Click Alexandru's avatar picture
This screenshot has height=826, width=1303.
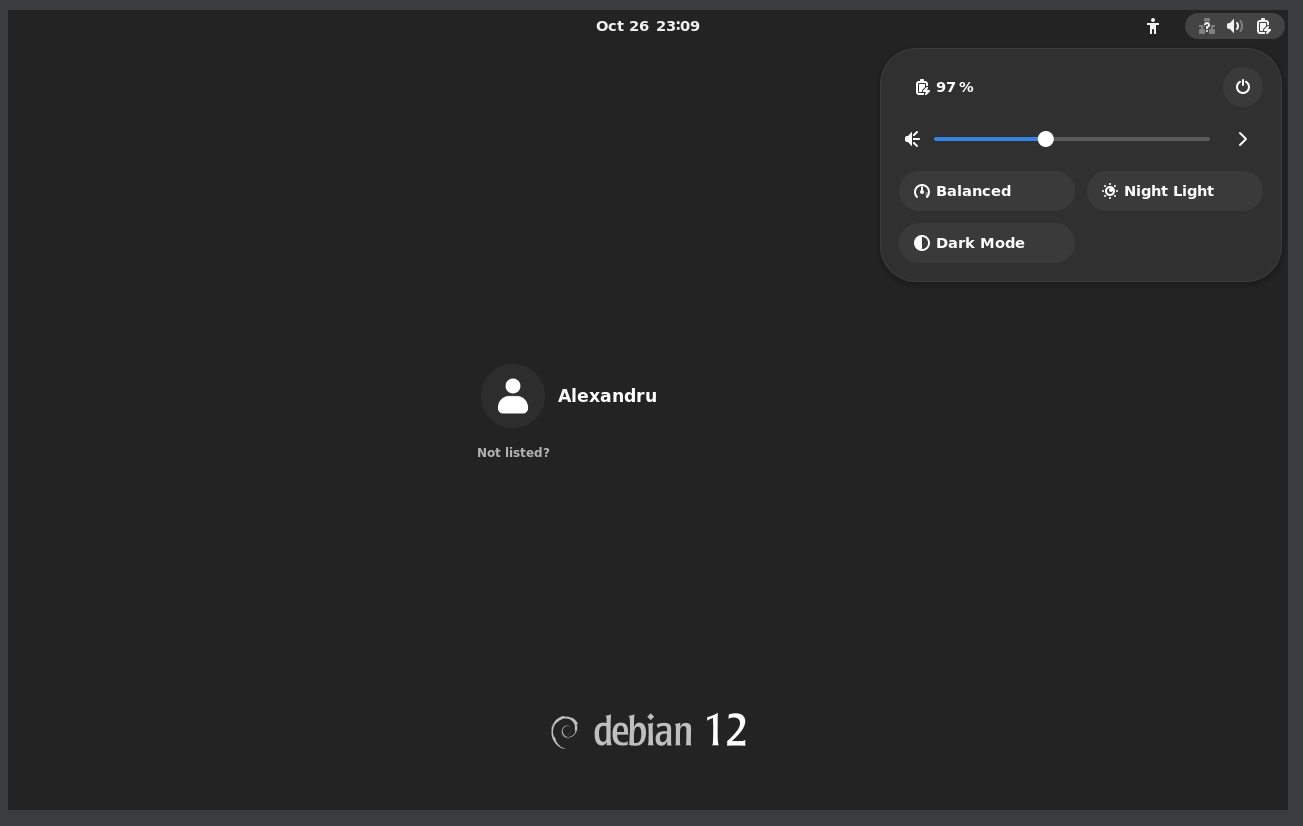(513, 395)
